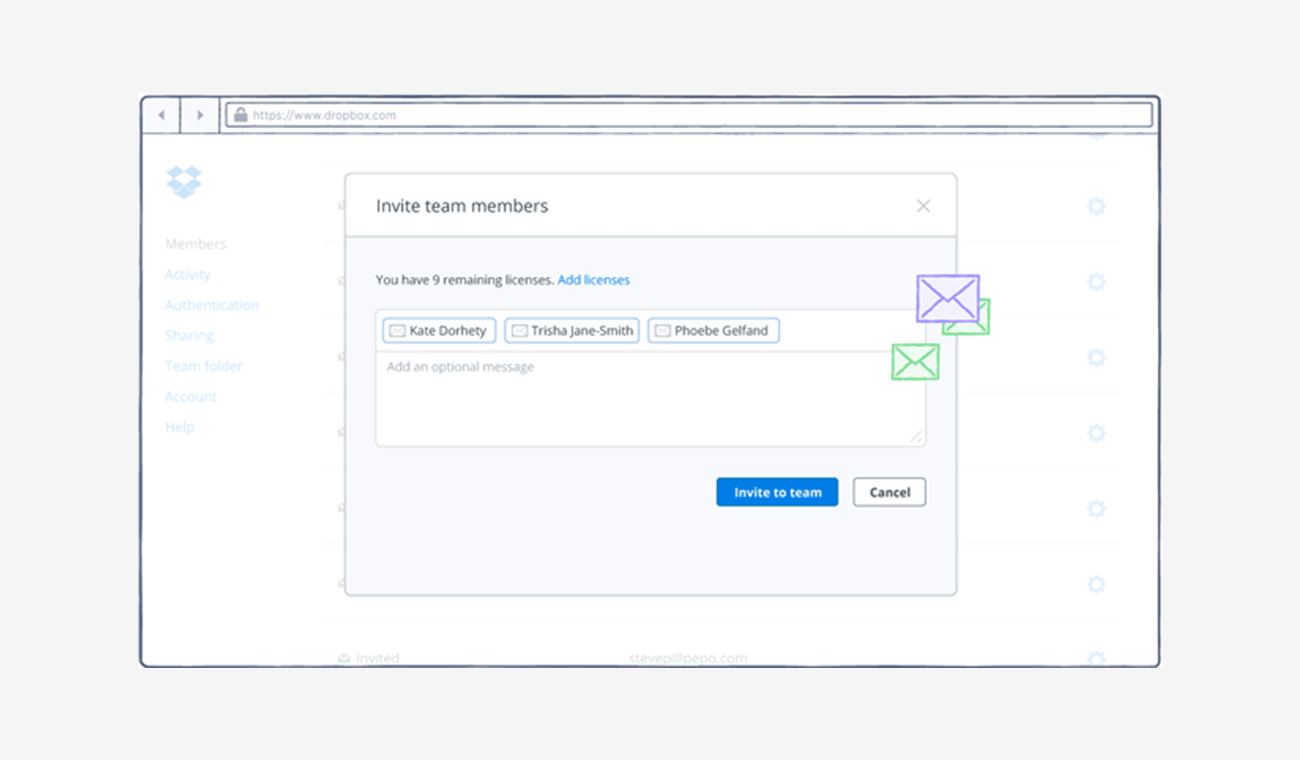
Task: Close the Invite team members dialog
Action: pyautogui.click(x=923, y=206)
